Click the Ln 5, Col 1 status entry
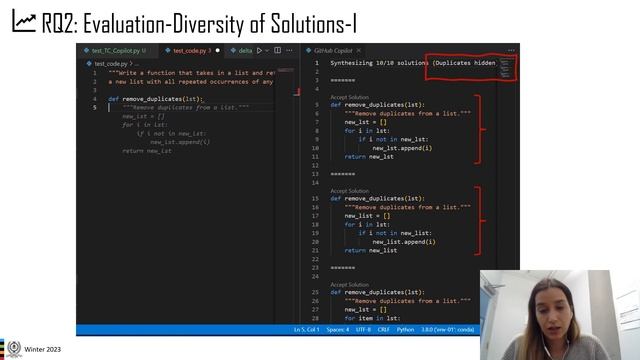 click(x=306, y=329)
